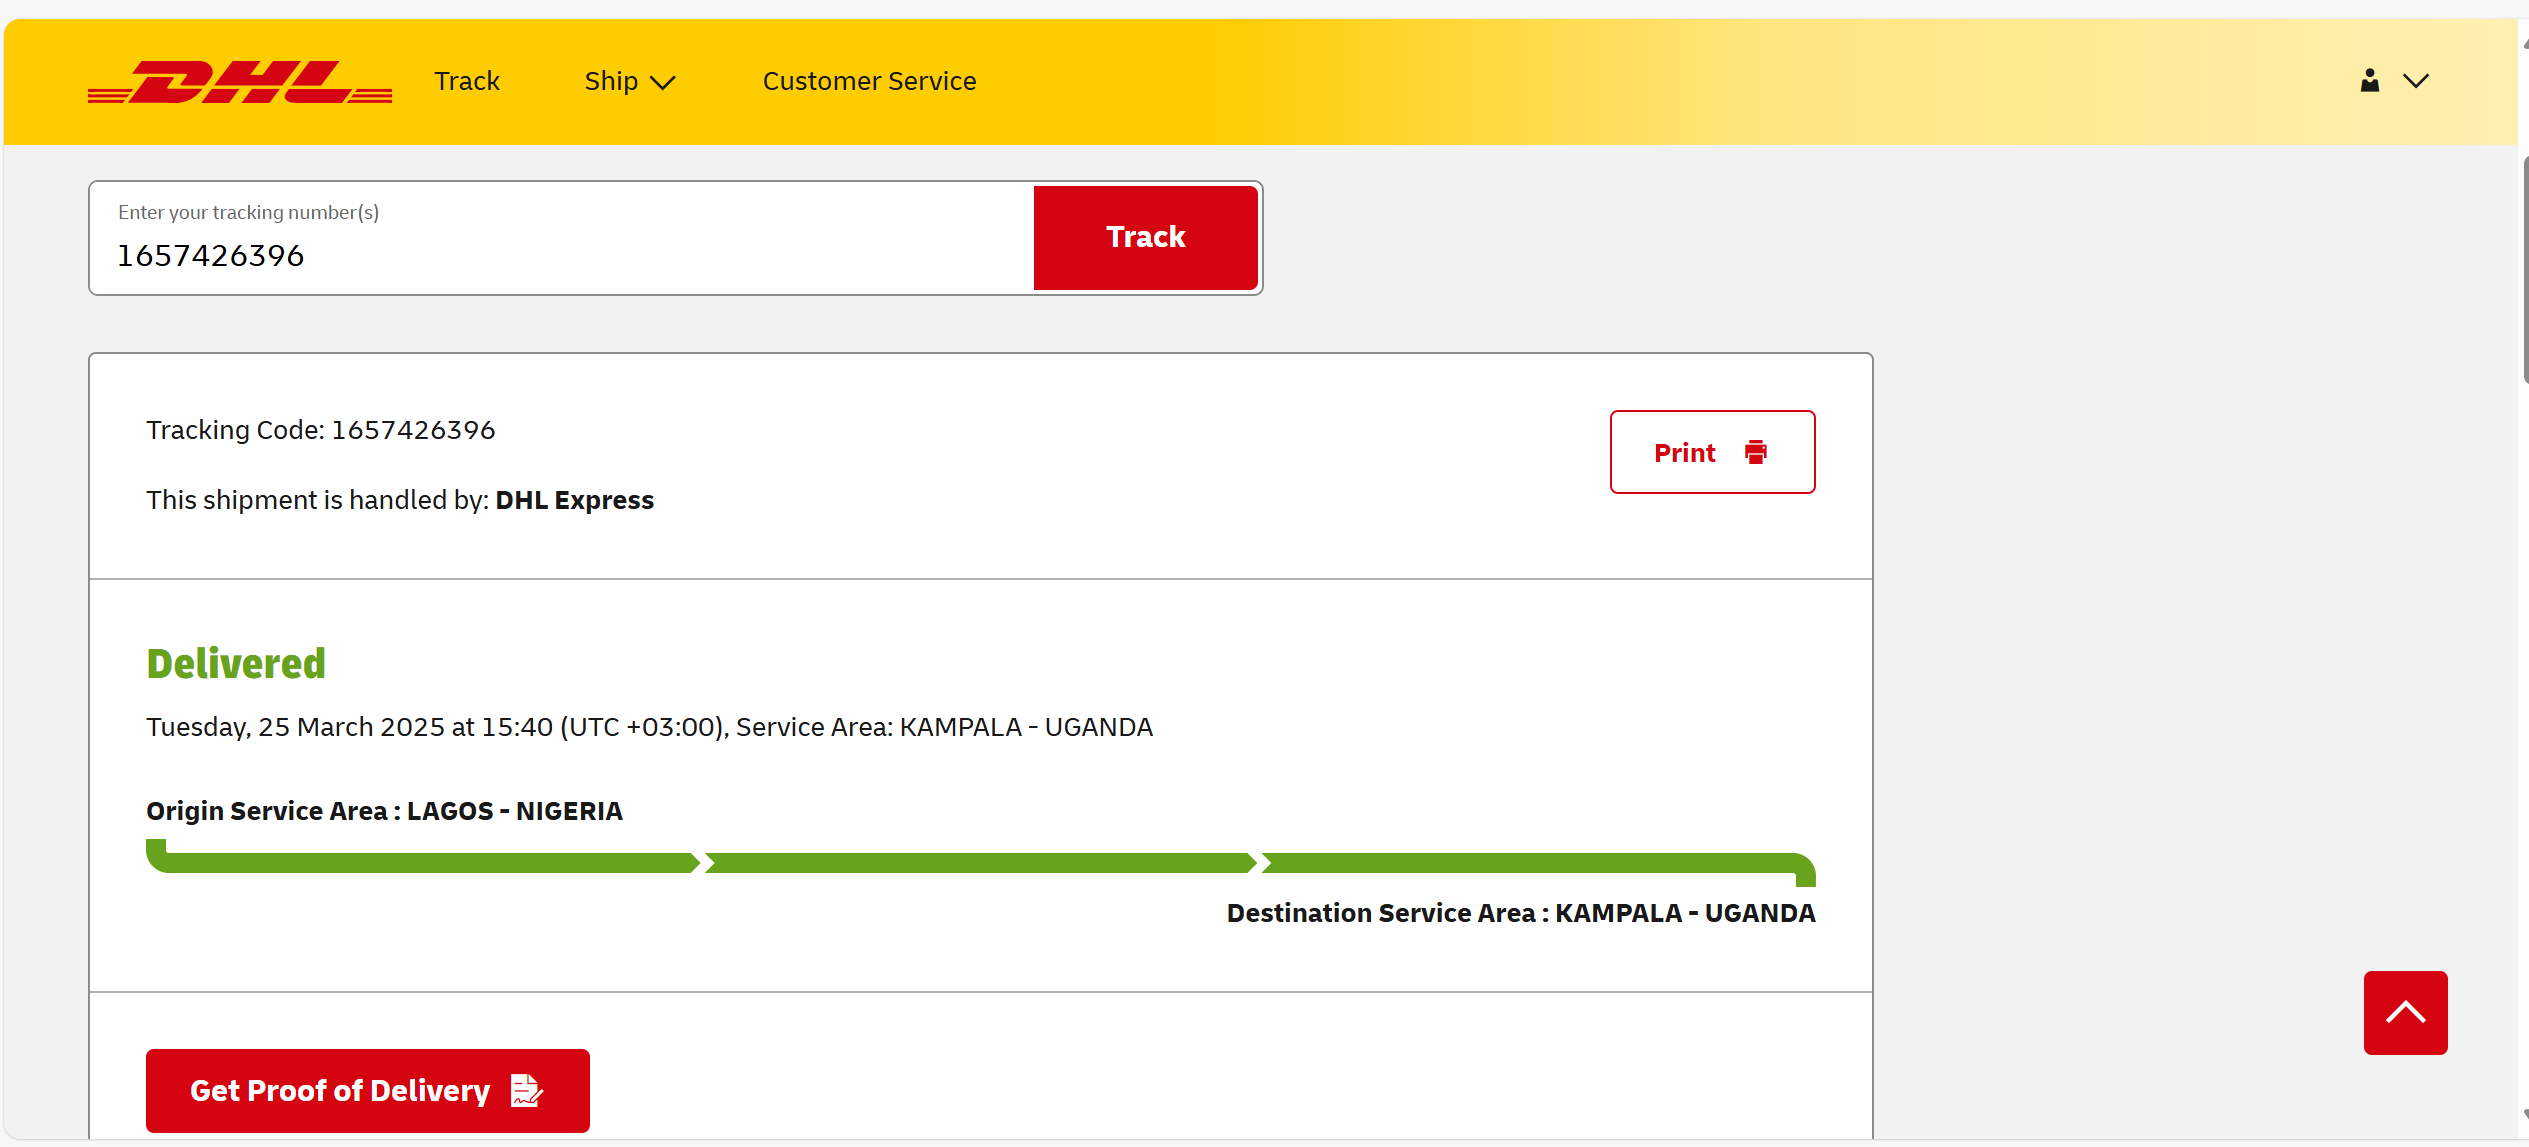
Task: Click Destination Service Area: KAMPALA - UGANDA
Action: (1521, 913)
